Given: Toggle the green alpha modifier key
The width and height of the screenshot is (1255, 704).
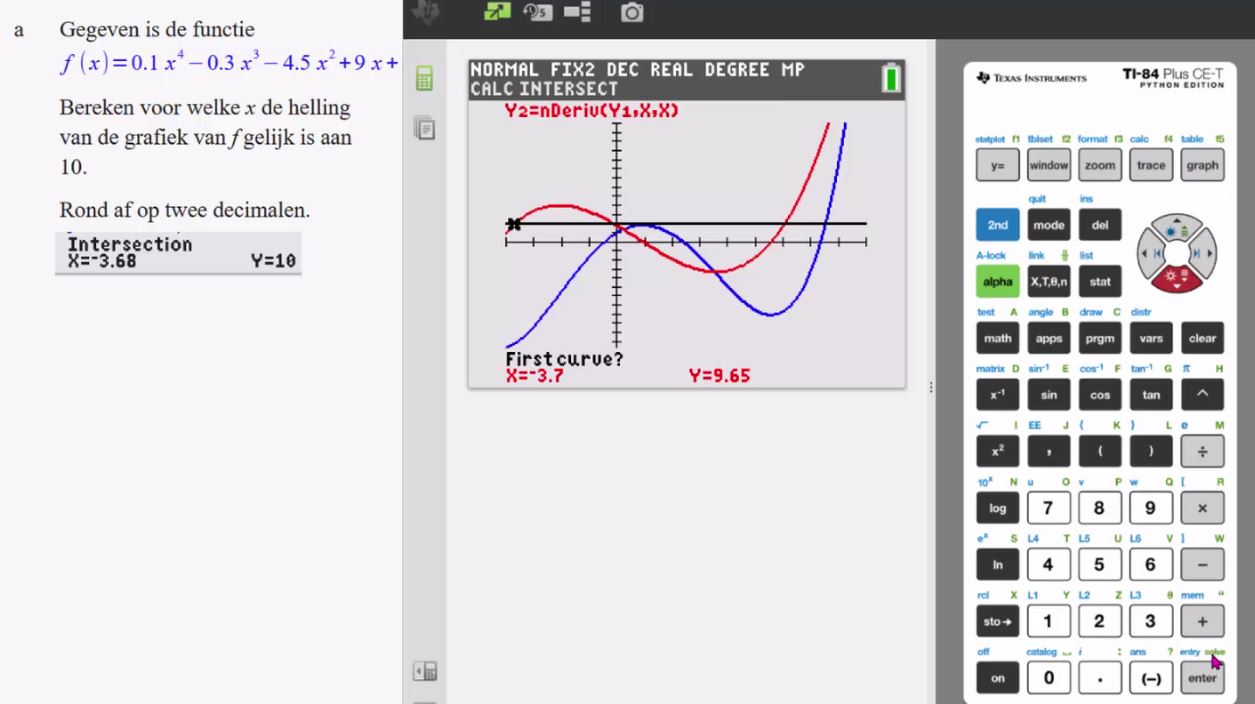Looking at the screenshot, I should click(997, 282).
